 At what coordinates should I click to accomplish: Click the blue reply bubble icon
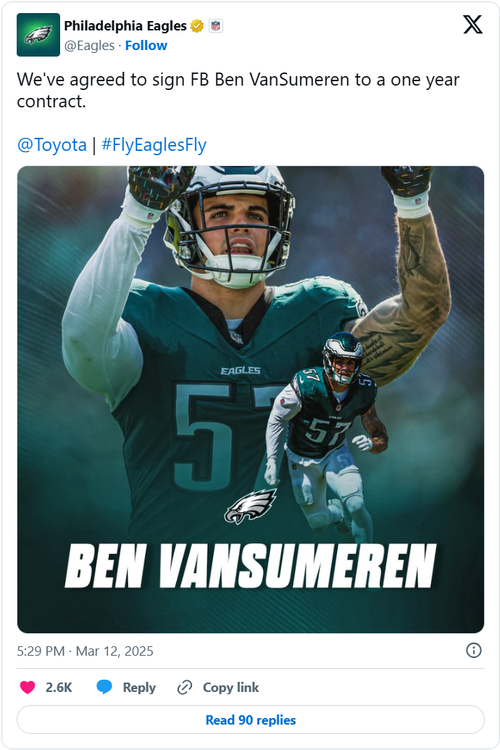(104, 687)
